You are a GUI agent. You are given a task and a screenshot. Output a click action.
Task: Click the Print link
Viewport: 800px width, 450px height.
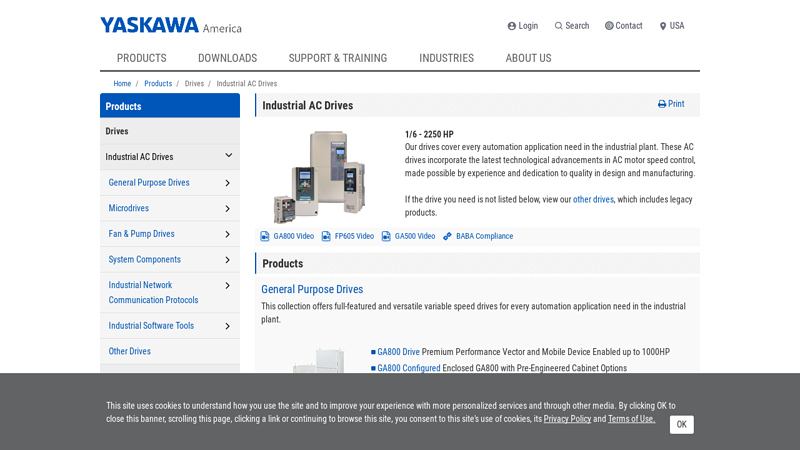pos(676,104)
